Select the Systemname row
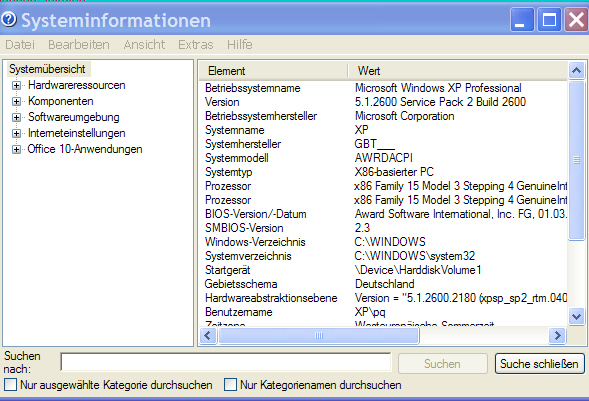589x401 pixels. point(383,130)
